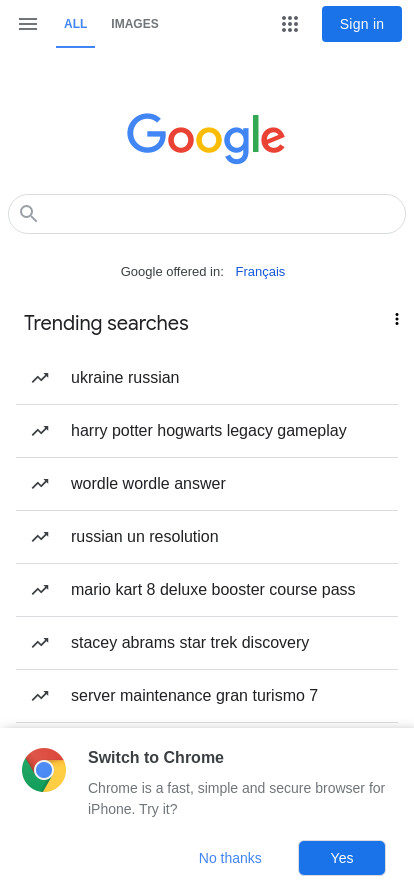Select russian un resolution trending search
Image resolution: width=414 pixels, height=896 pixels.
207,537
